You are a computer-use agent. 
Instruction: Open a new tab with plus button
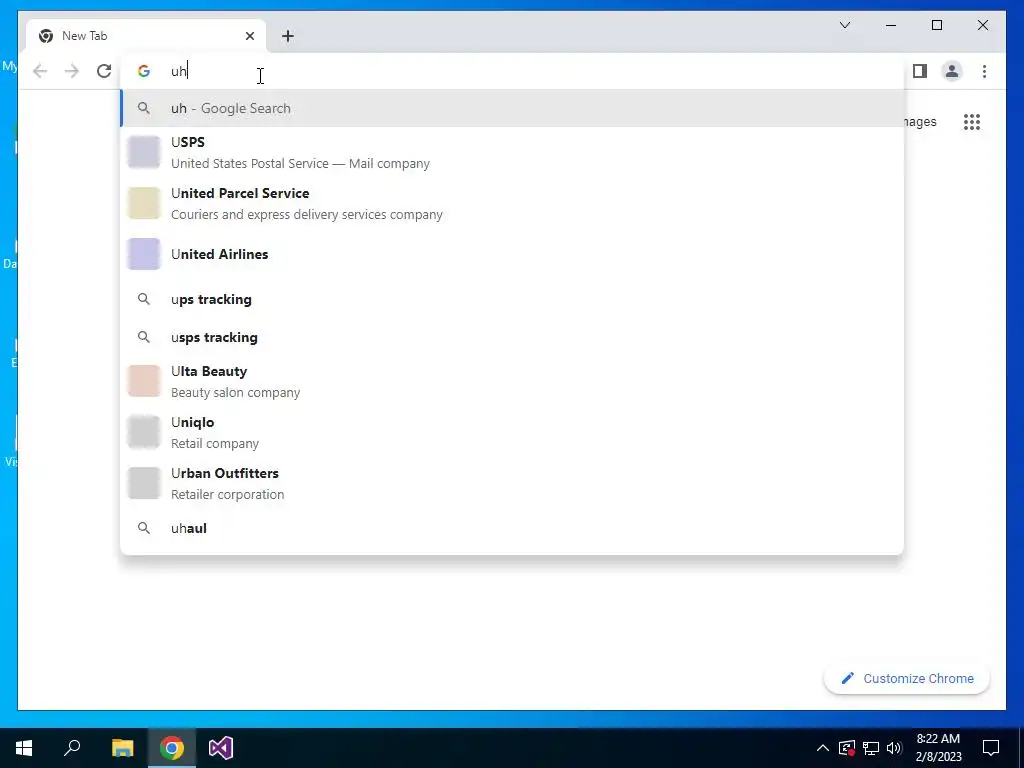287,36
